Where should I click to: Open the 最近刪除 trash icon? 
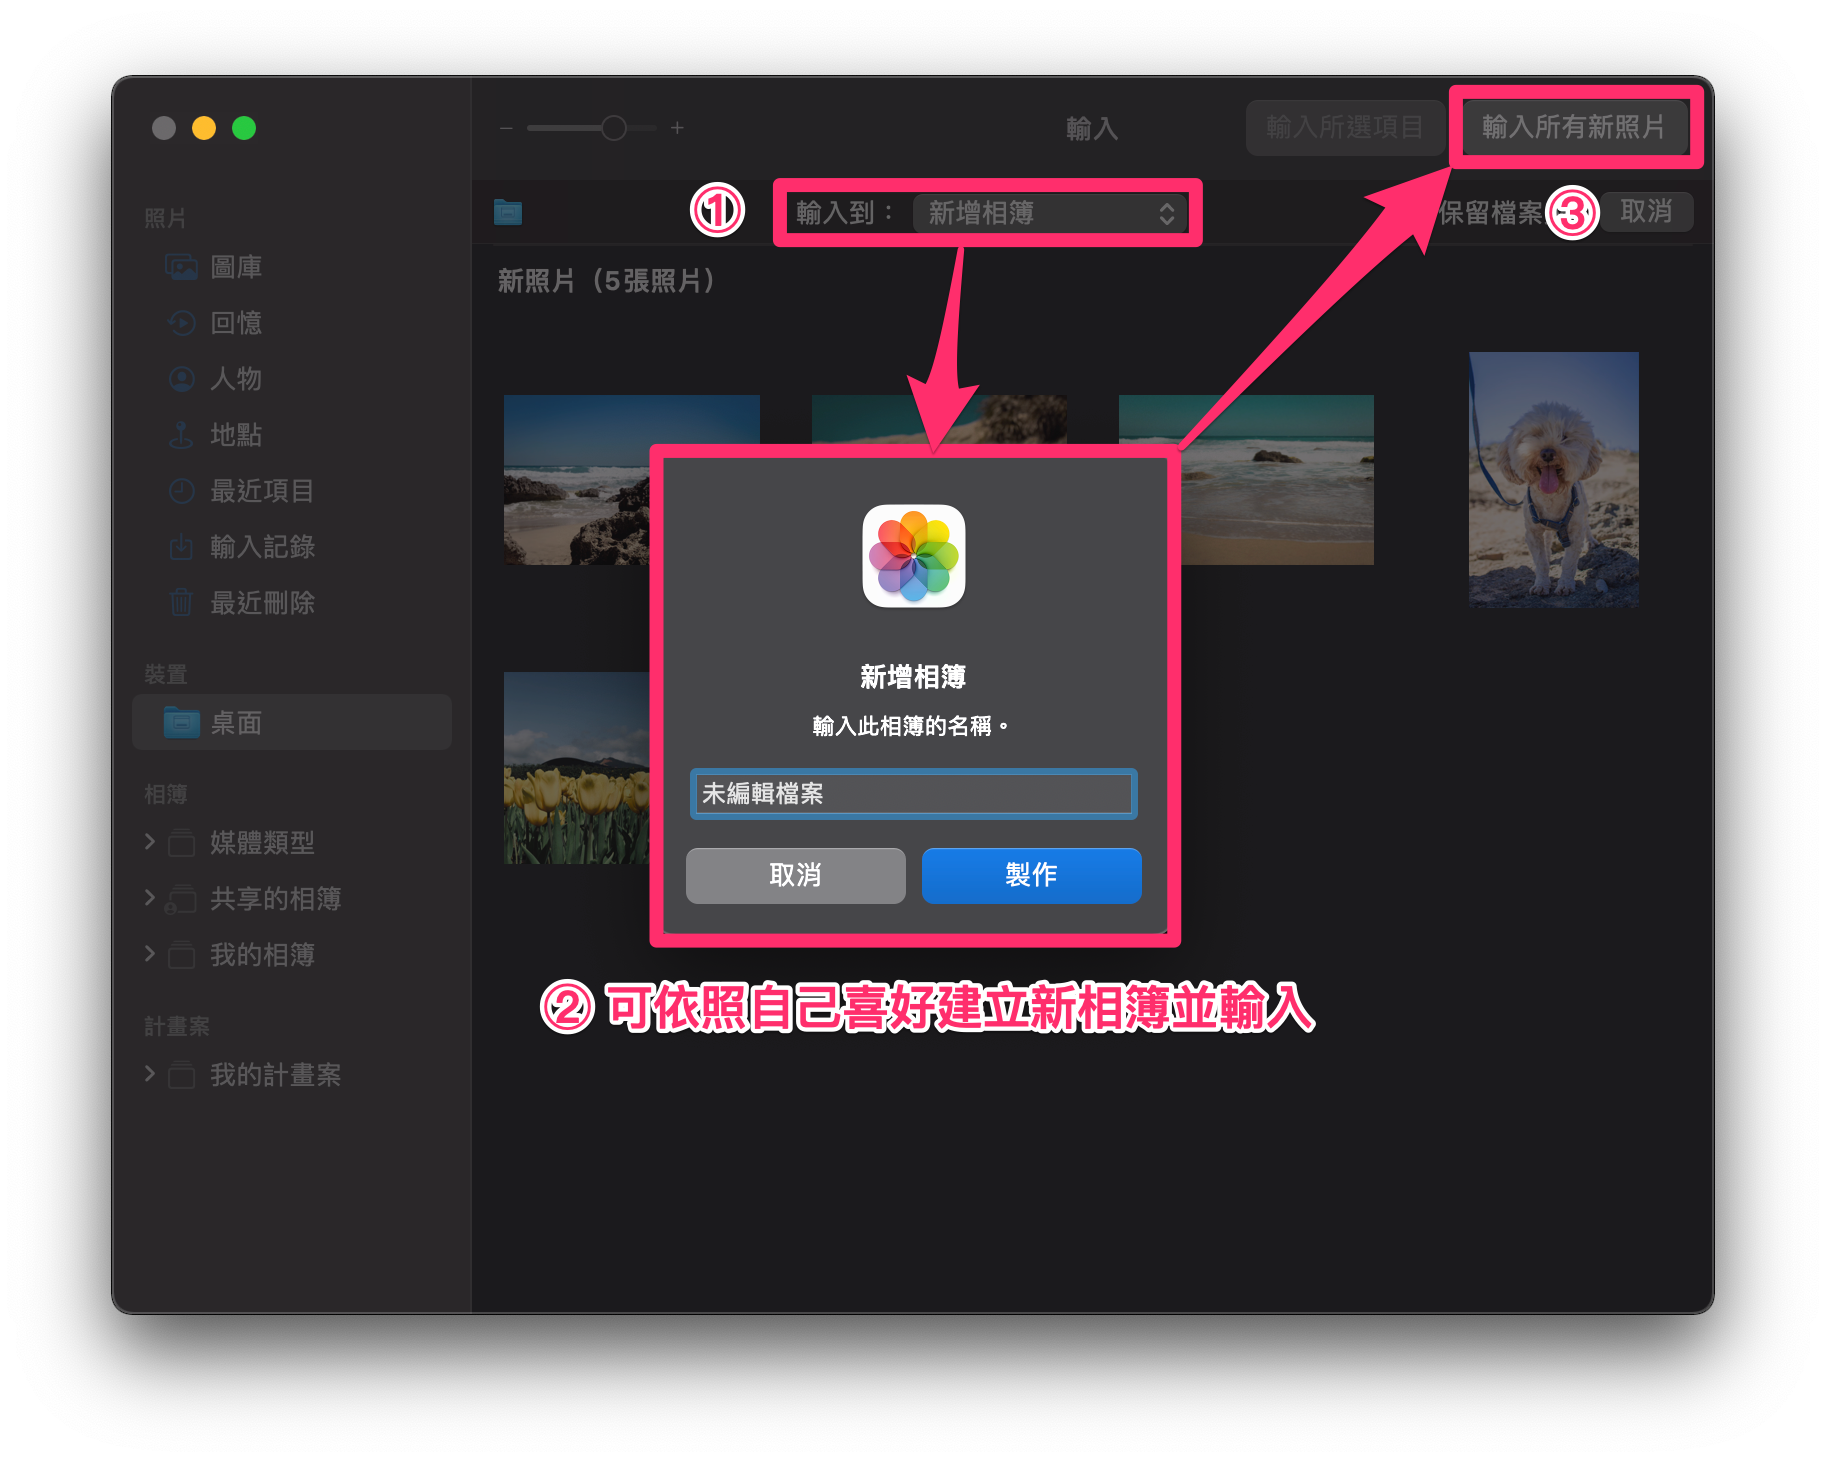(181, 602)
